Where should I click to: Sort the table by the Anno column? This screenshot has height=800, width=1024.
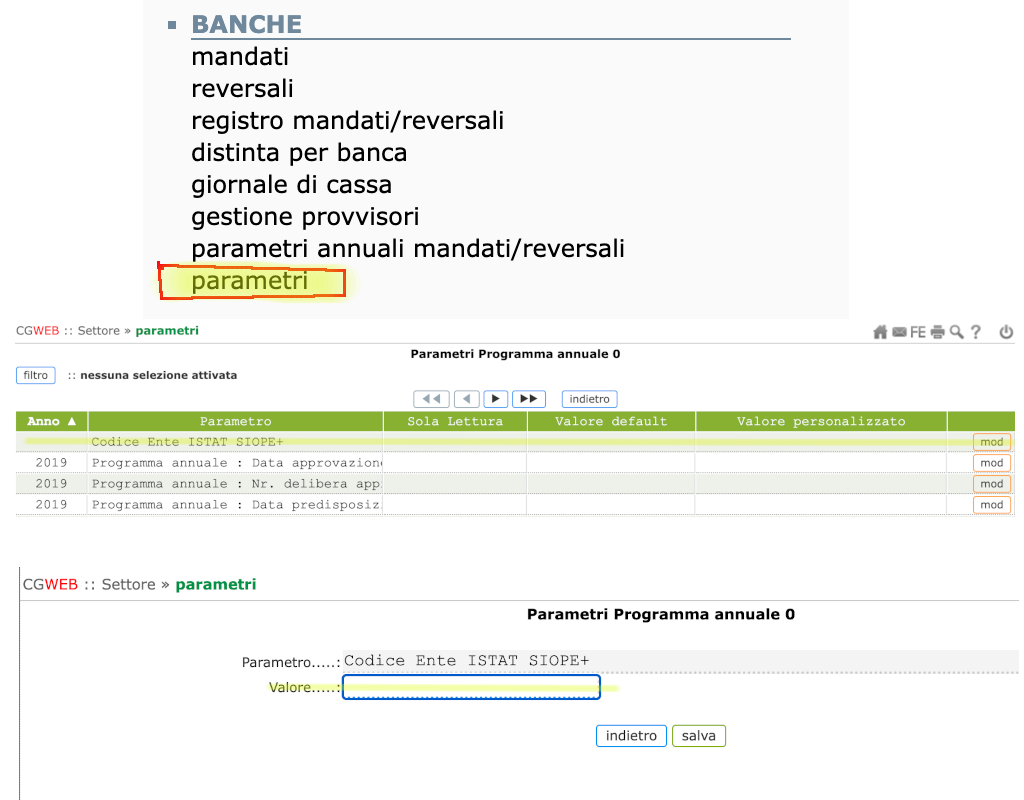pyautogui.click(x=51, y=421)
